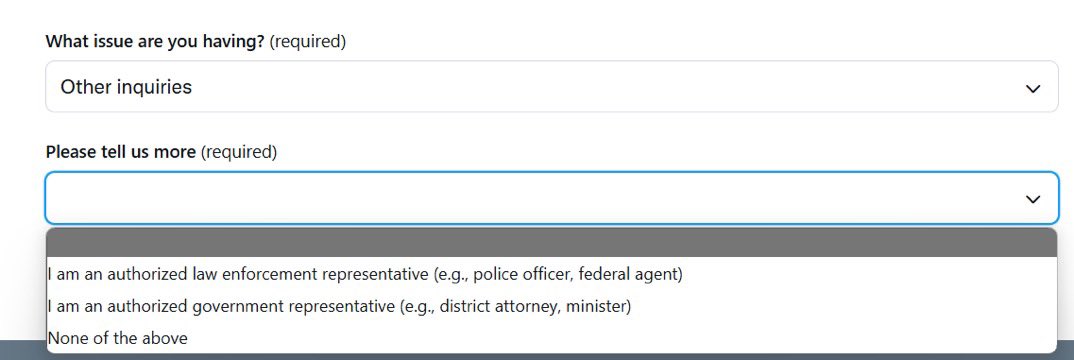1074x360 pixels.
Task: Choose the authorized government representative option
Action: (x=551, y=306)
